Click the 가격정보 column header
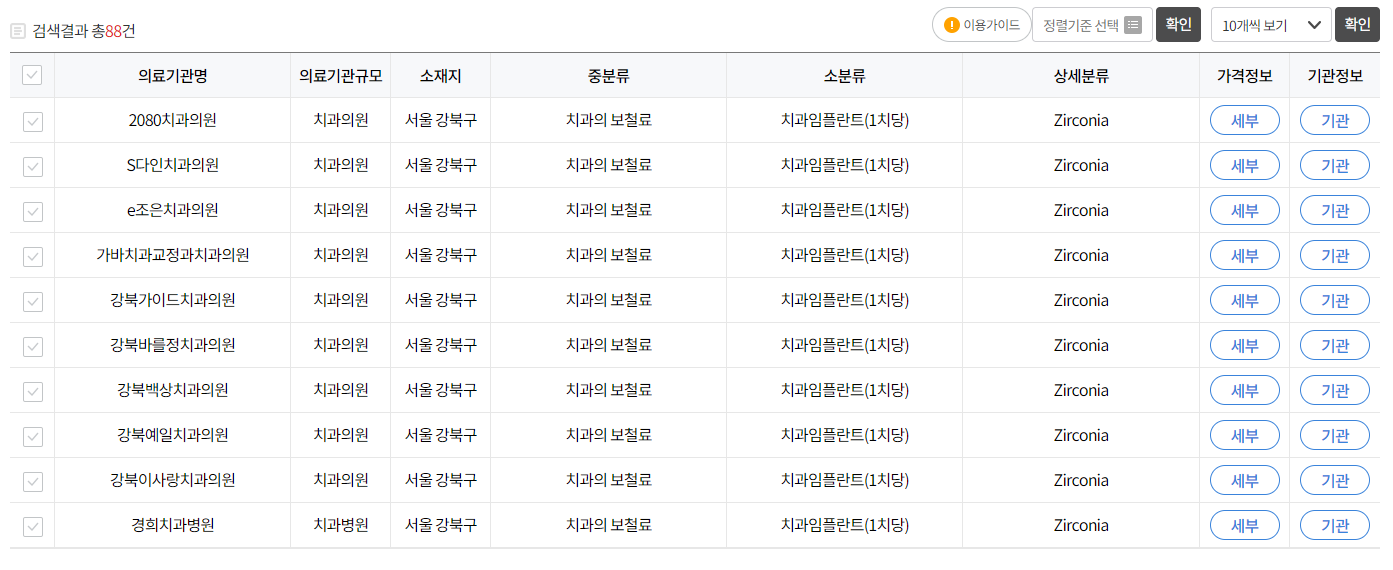The height and width of the screenshot is (570, 1393). pos(1245,76)
